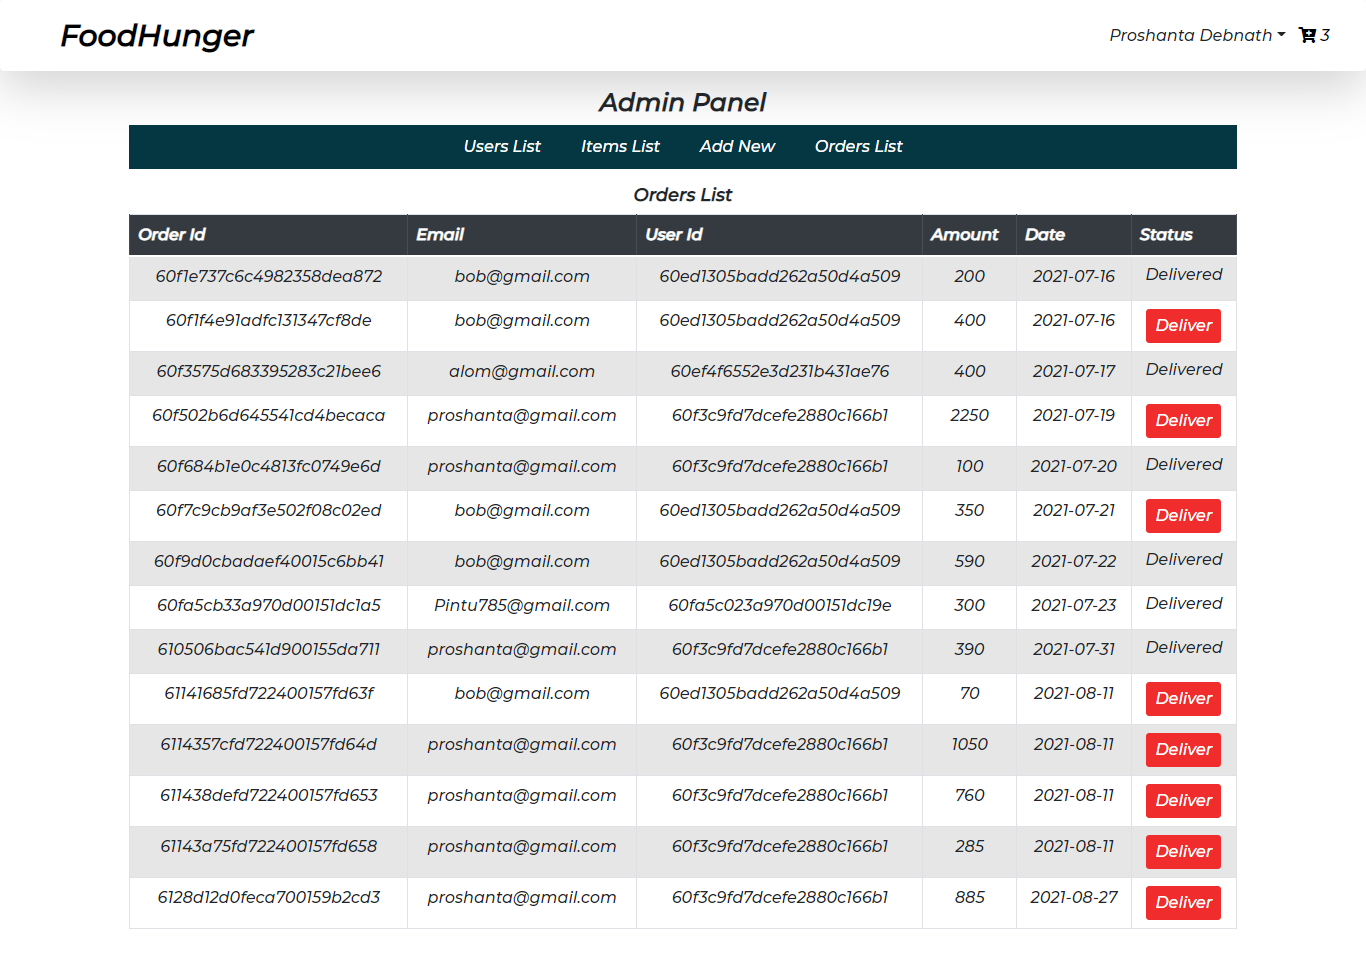Deliver order 61143a75fd722400157fd658
1366x961 pixels.
pos(1183,851)
